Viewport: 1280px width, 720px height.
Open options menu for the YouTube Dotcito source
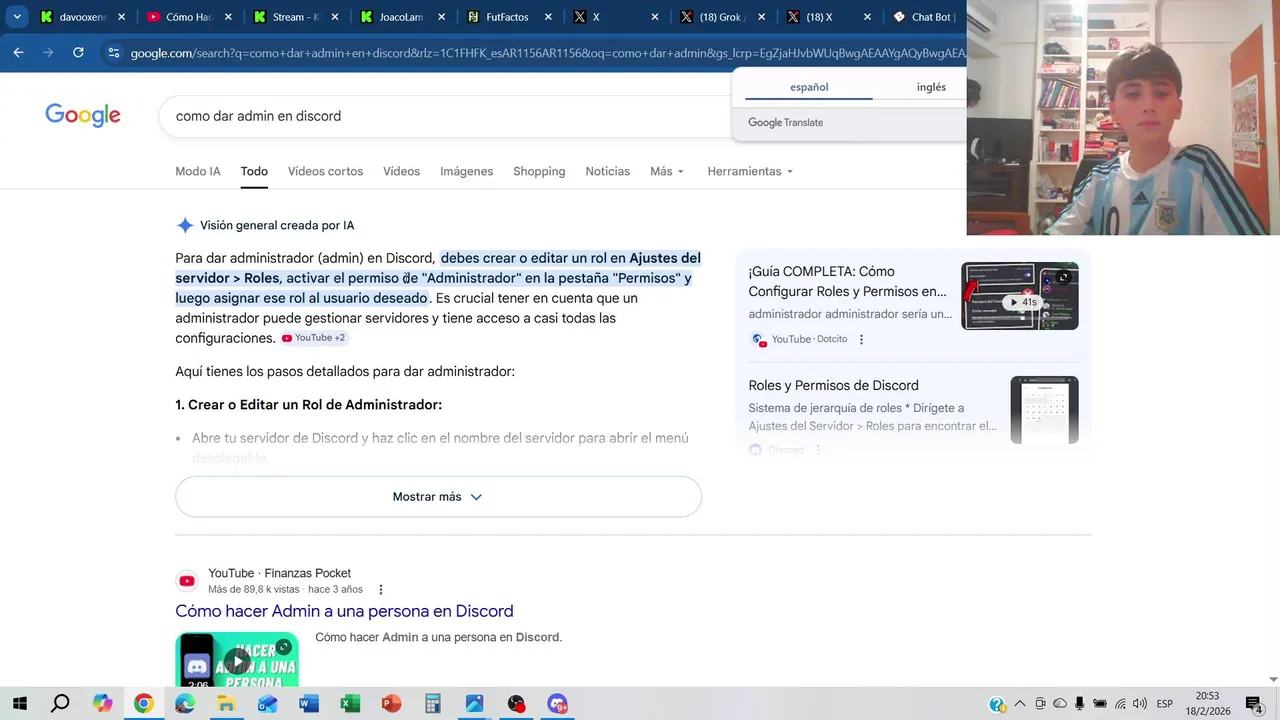point(861,339)
